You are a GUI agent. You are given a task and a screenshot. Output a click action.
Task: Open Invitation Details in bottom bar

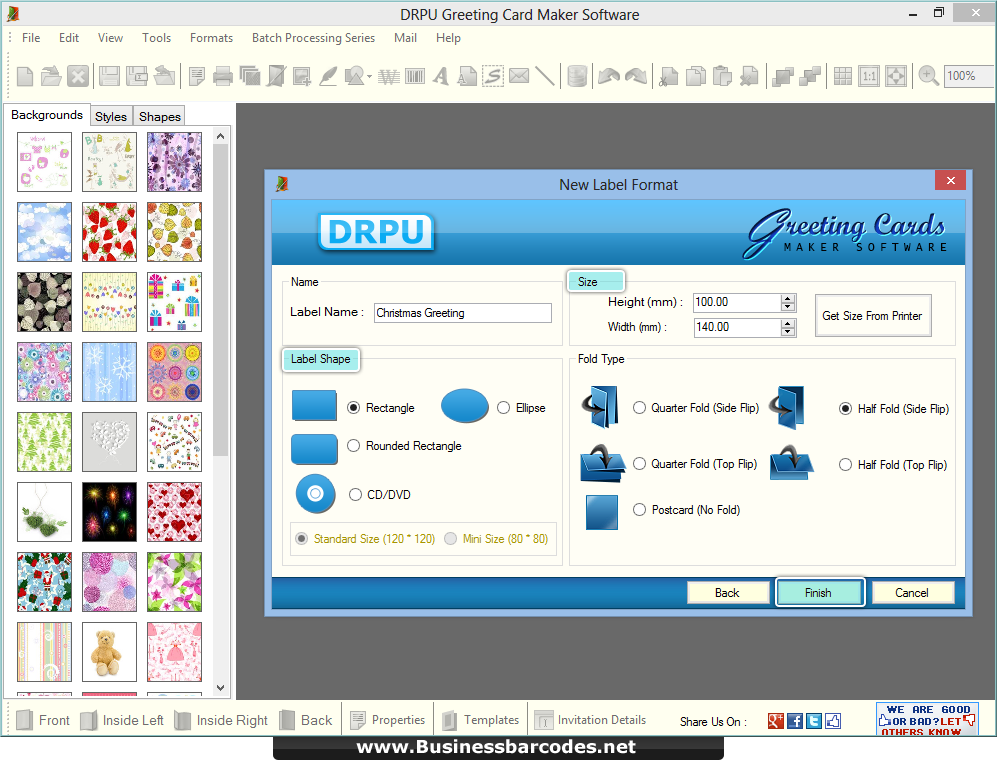(x=590, y=720)
